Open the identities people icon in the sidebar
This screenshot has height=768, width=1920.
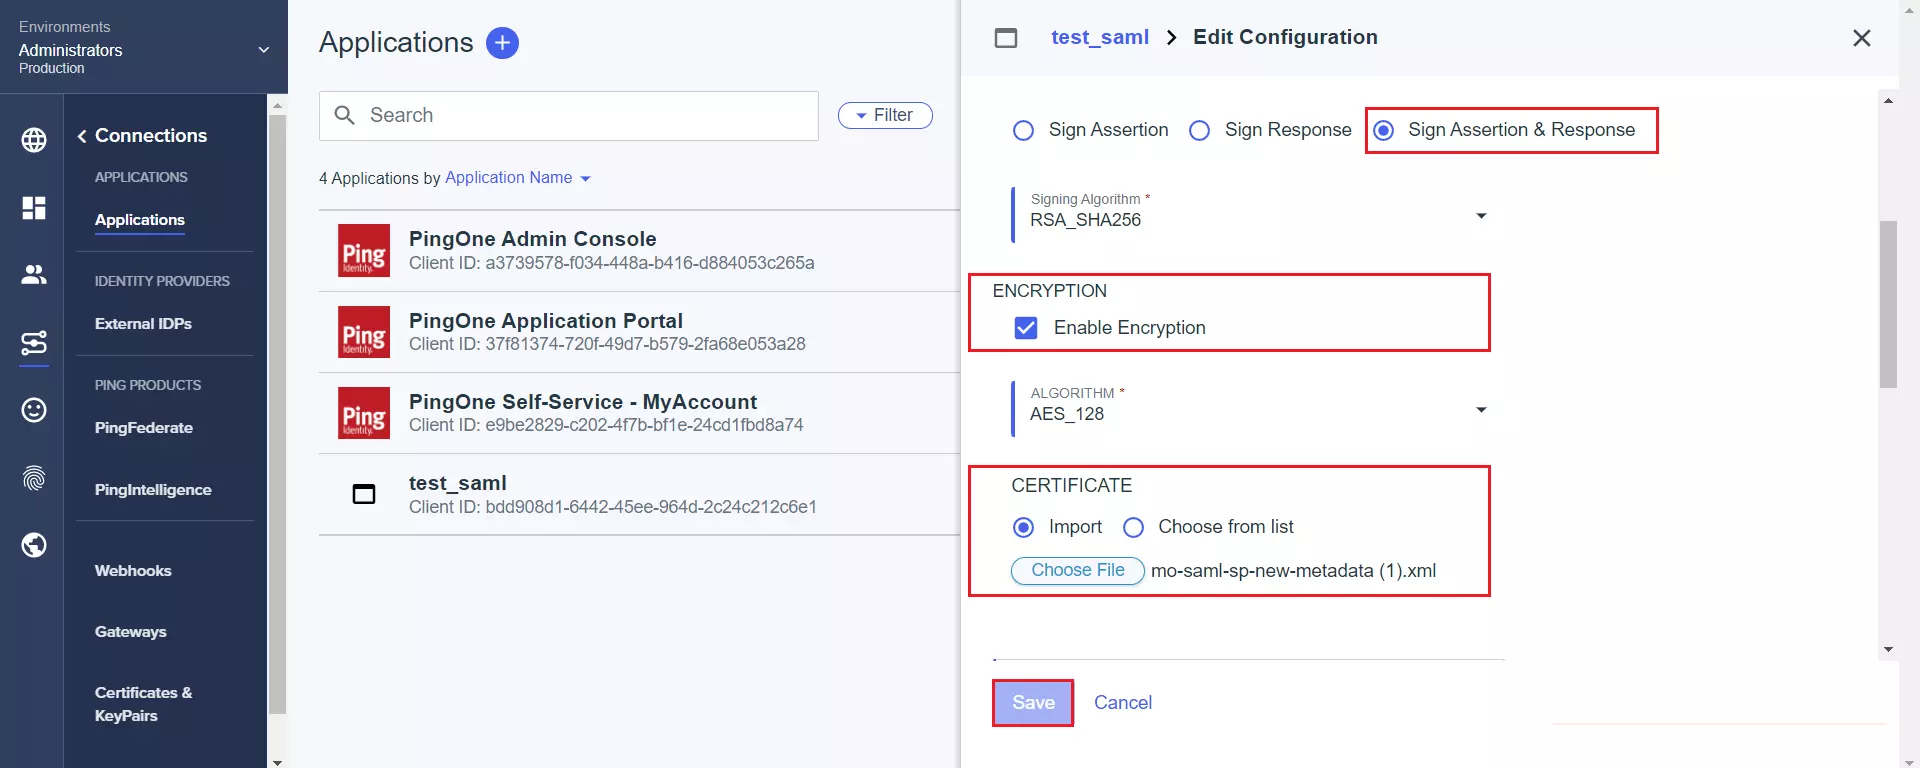(x=34, y=274)
